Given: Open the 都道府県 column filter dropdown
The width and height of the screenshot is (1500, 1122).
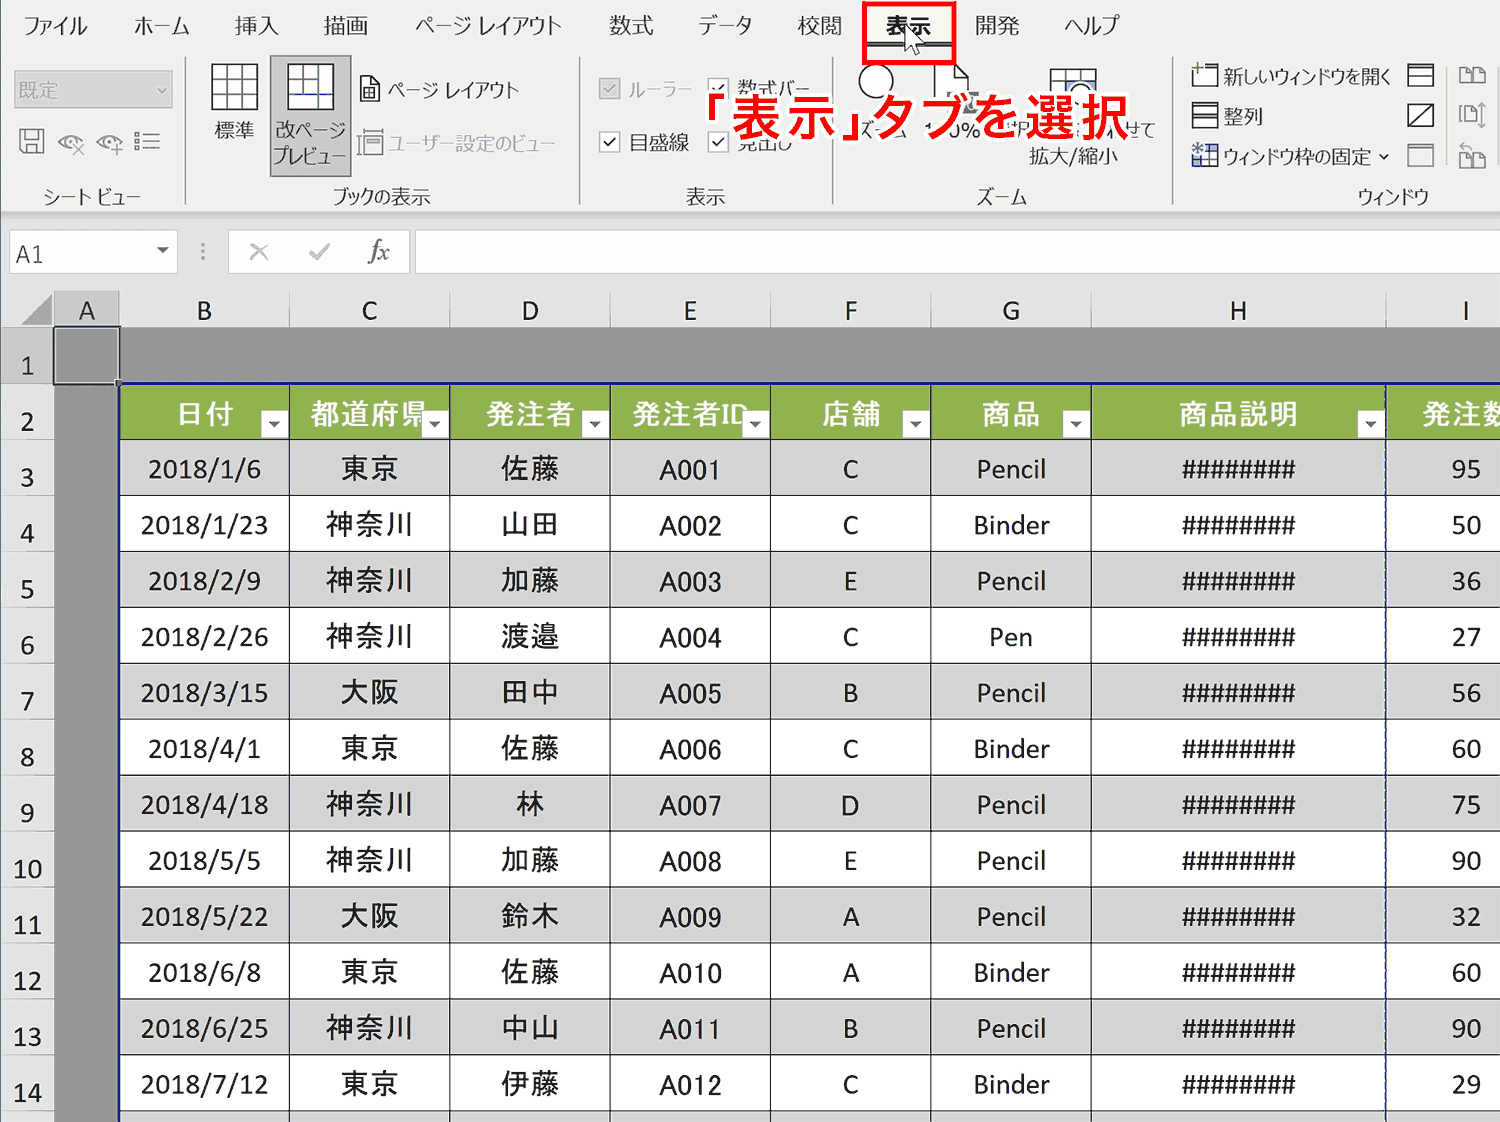Looking at the screenshot, I should click(435, 424).
